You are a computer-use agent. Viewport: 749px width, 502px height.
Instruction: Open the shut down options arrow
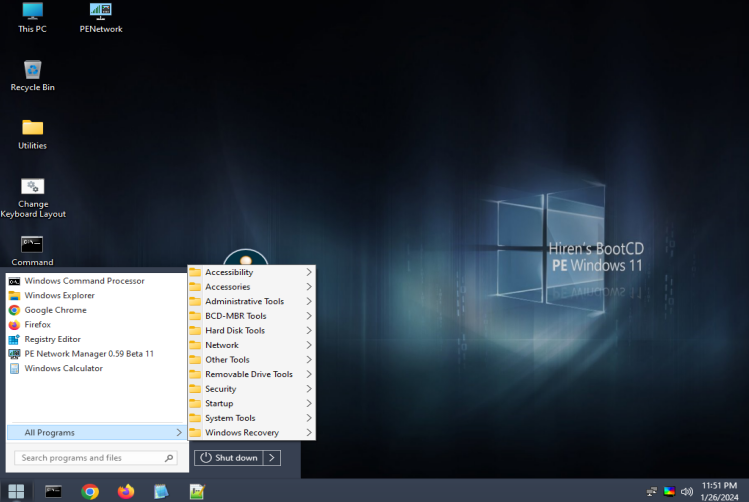(272, 458)
